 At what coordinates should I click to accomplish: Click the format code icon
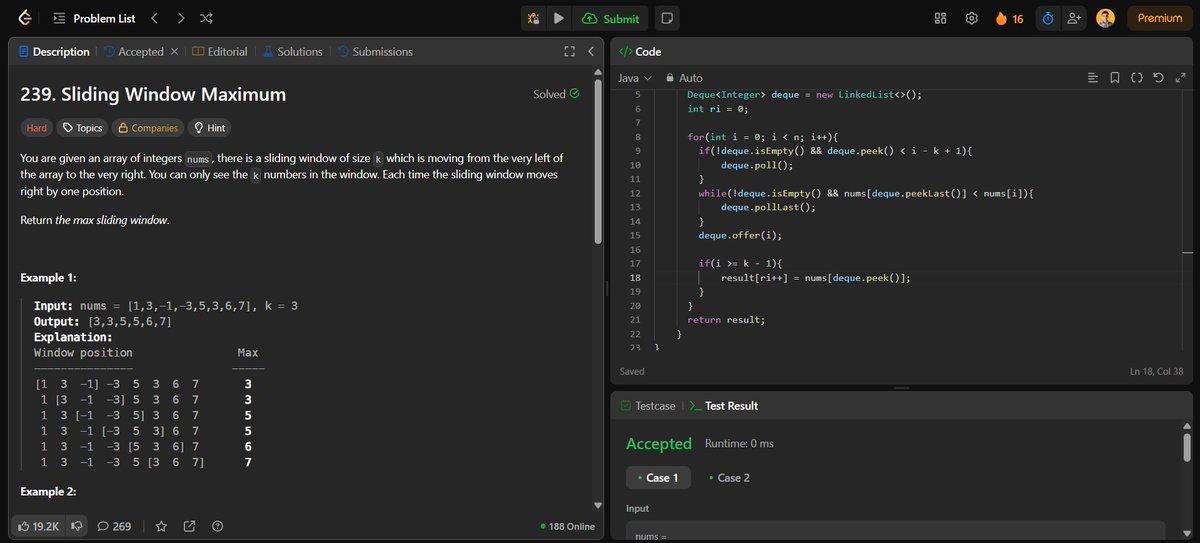[1093, 77]
